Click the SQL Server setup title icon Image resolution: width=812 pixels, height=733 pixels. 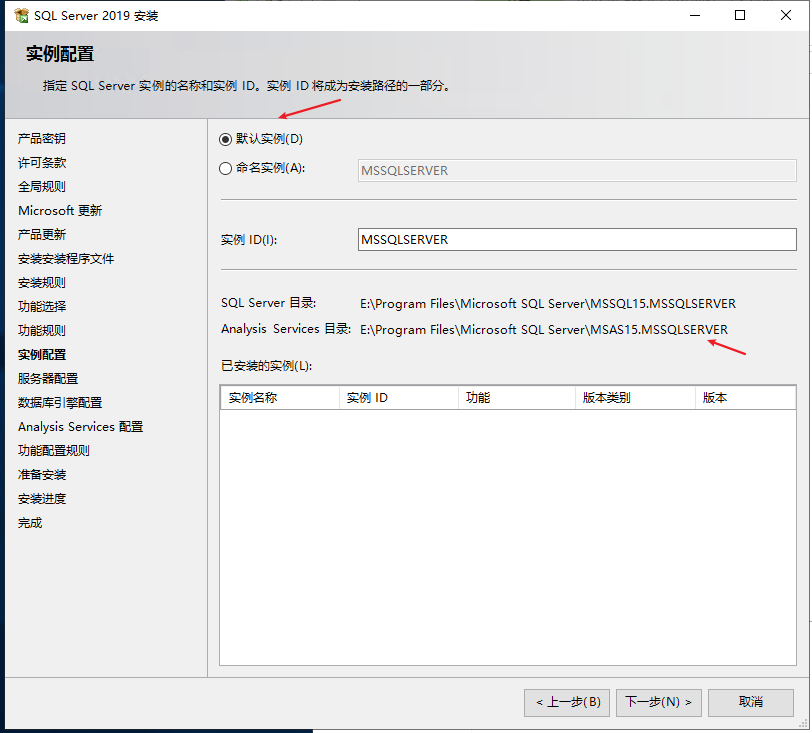click(21, 16)
